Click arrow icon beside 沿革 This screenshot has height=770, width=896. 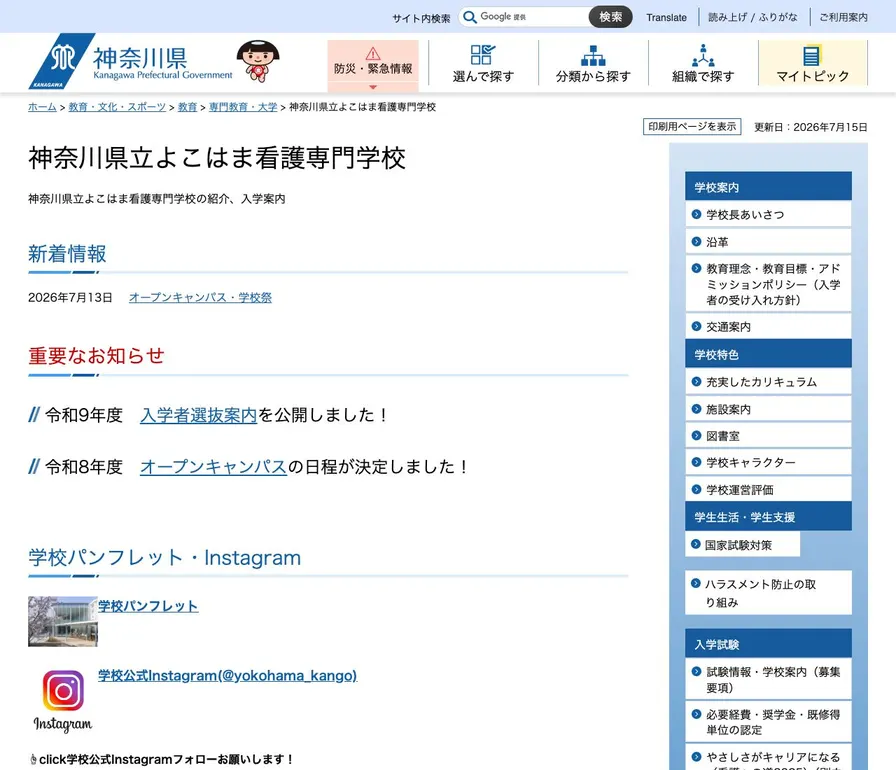click(x=696, y=241)
